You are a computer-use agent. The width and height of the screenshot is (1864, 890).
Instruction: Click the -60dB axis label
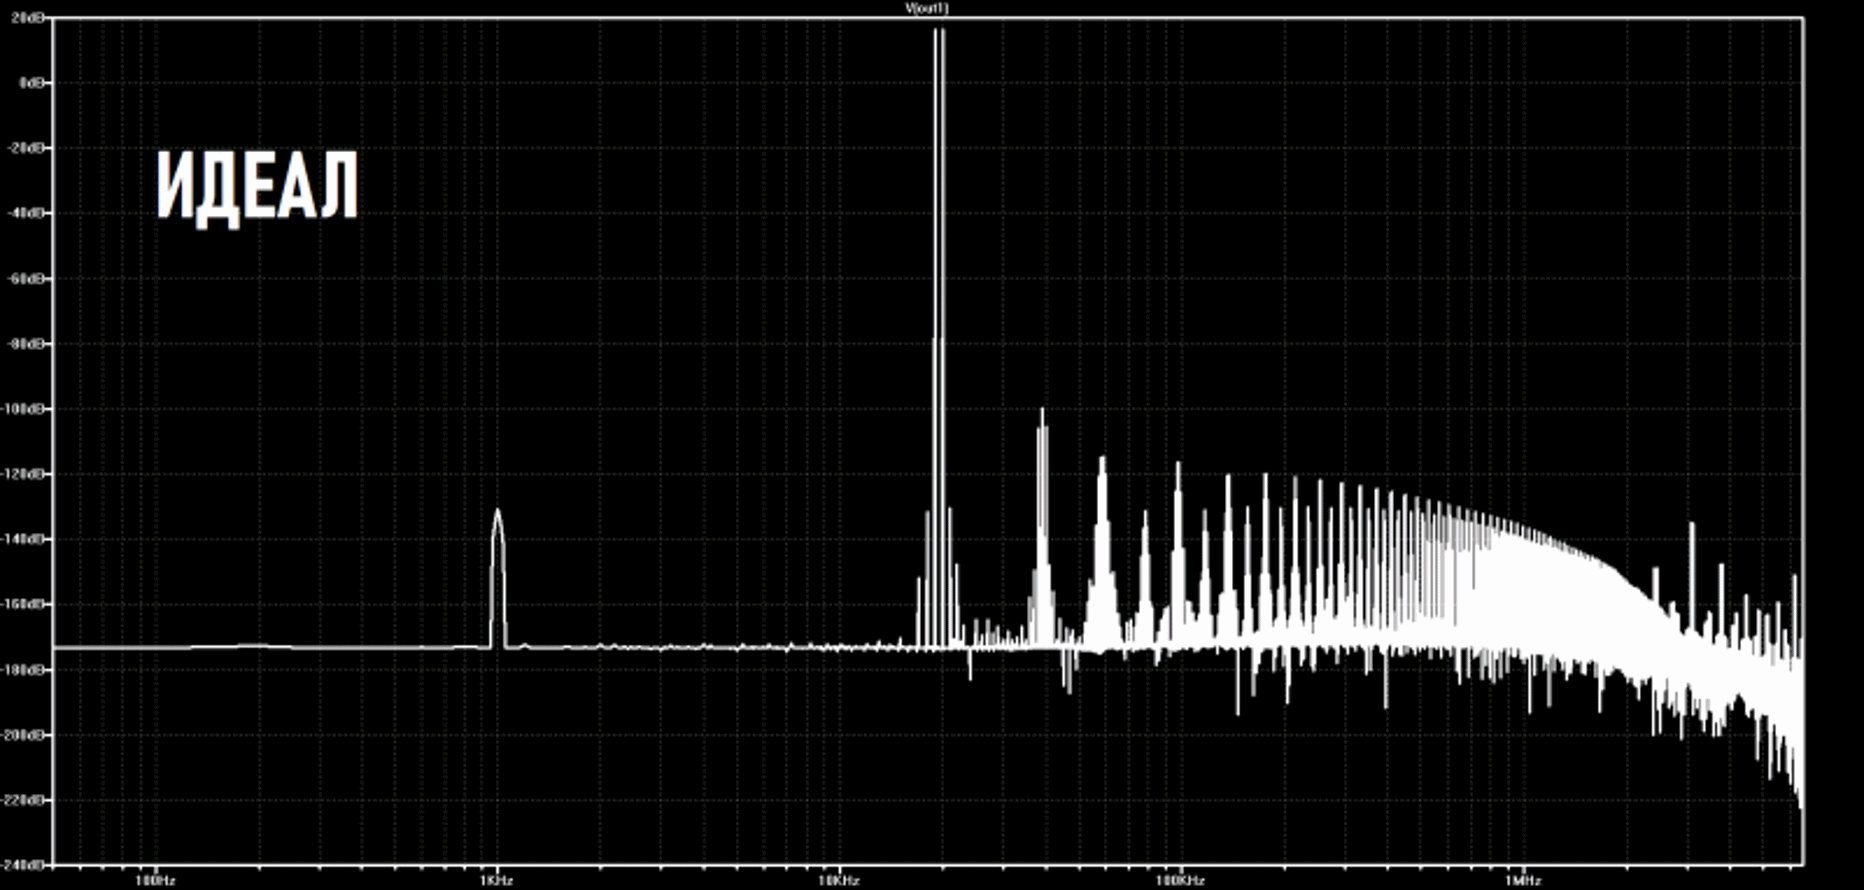pos(27,278)
